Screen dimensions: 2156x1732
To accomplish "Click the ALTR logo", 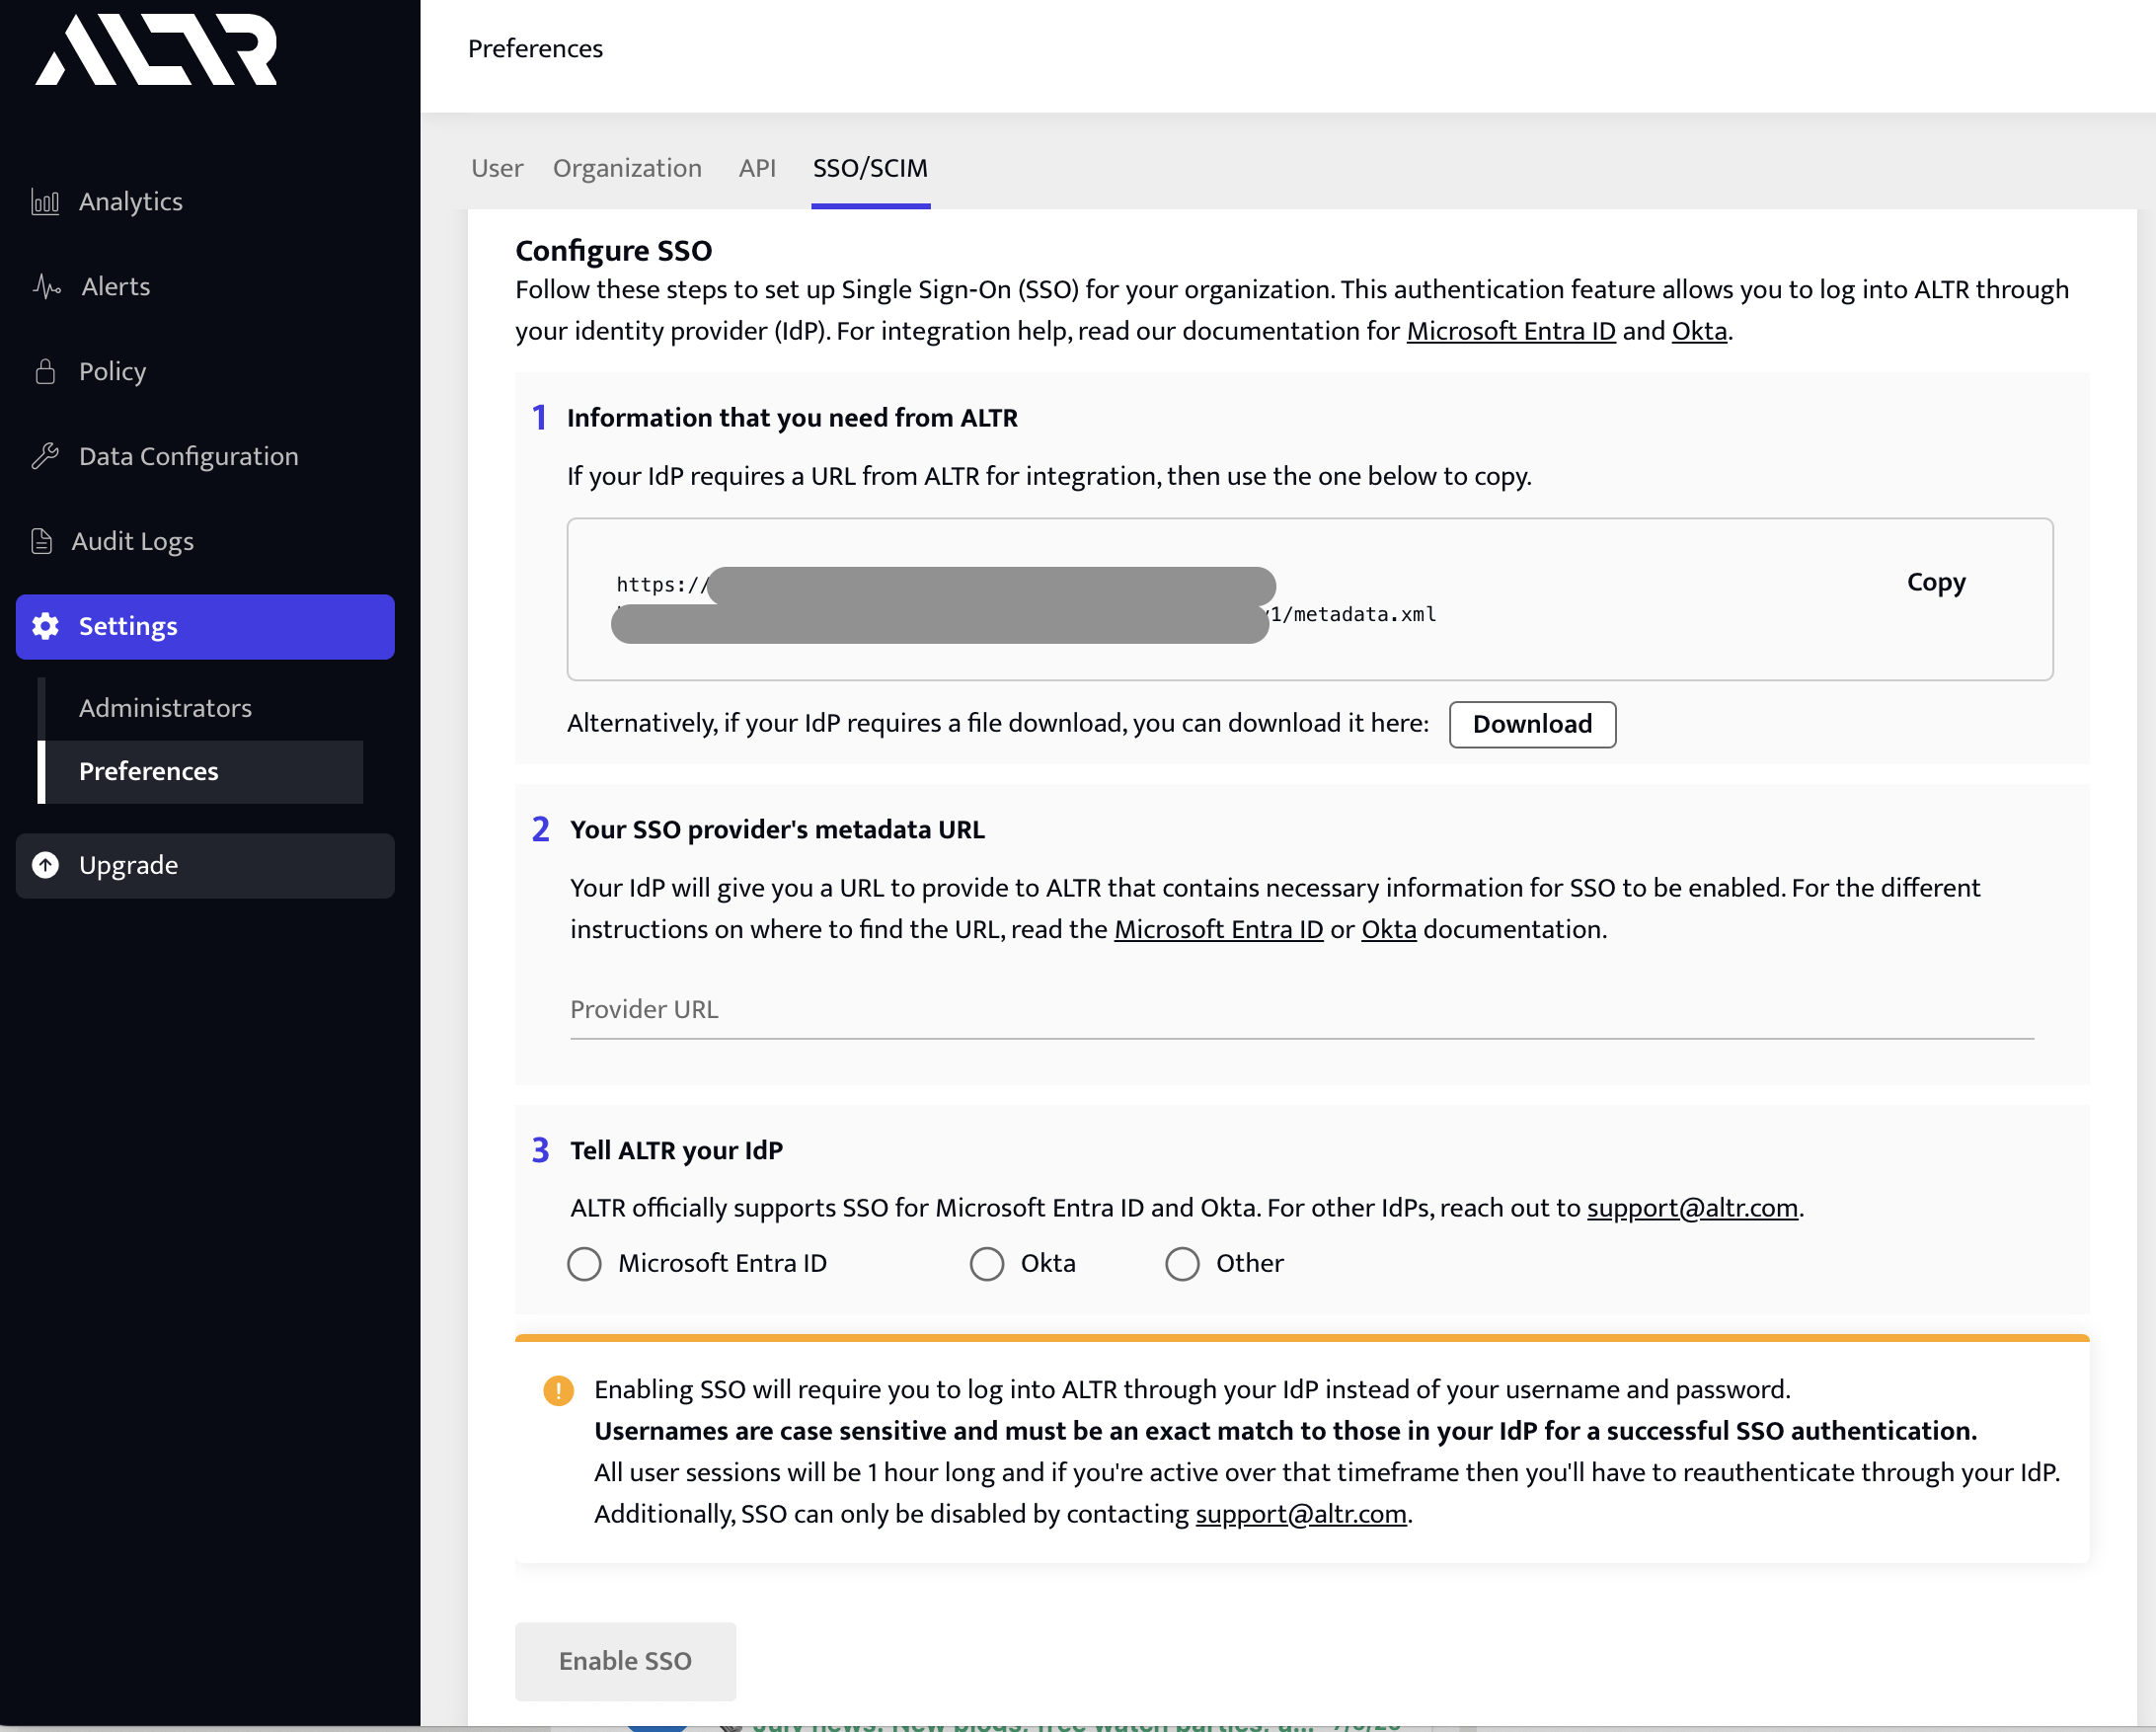I will coord(156,49).
